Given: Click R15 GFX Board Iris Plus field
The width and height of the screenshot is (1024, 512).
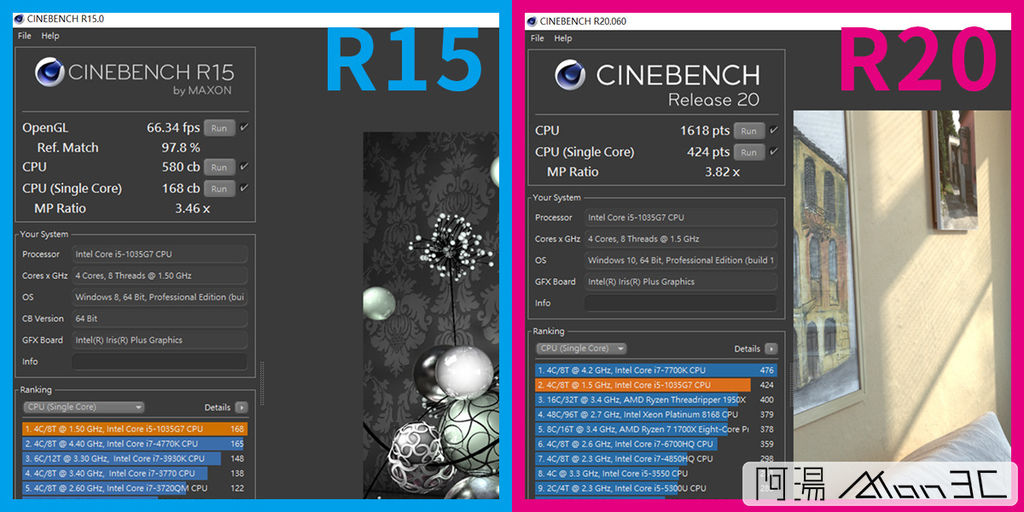Looking at the screenshot, I should click(x=160, y=340).
